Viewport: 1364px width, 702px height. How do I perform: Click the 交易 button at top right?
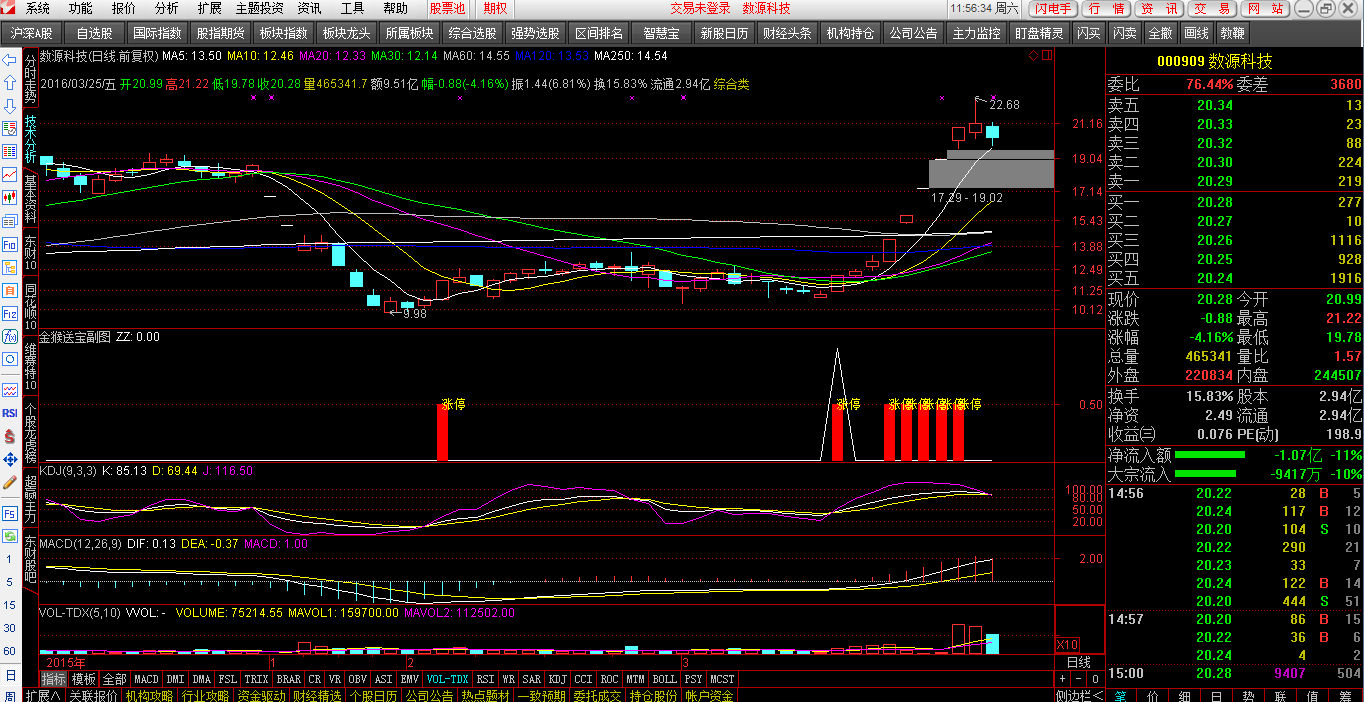1213,8
